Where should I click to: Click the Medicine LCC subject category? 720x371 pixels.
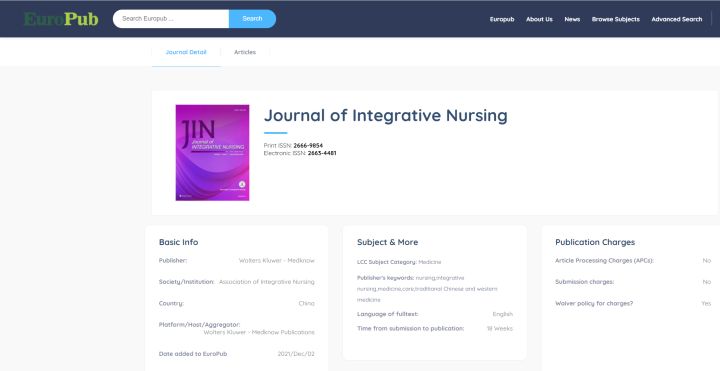(430, 262)
